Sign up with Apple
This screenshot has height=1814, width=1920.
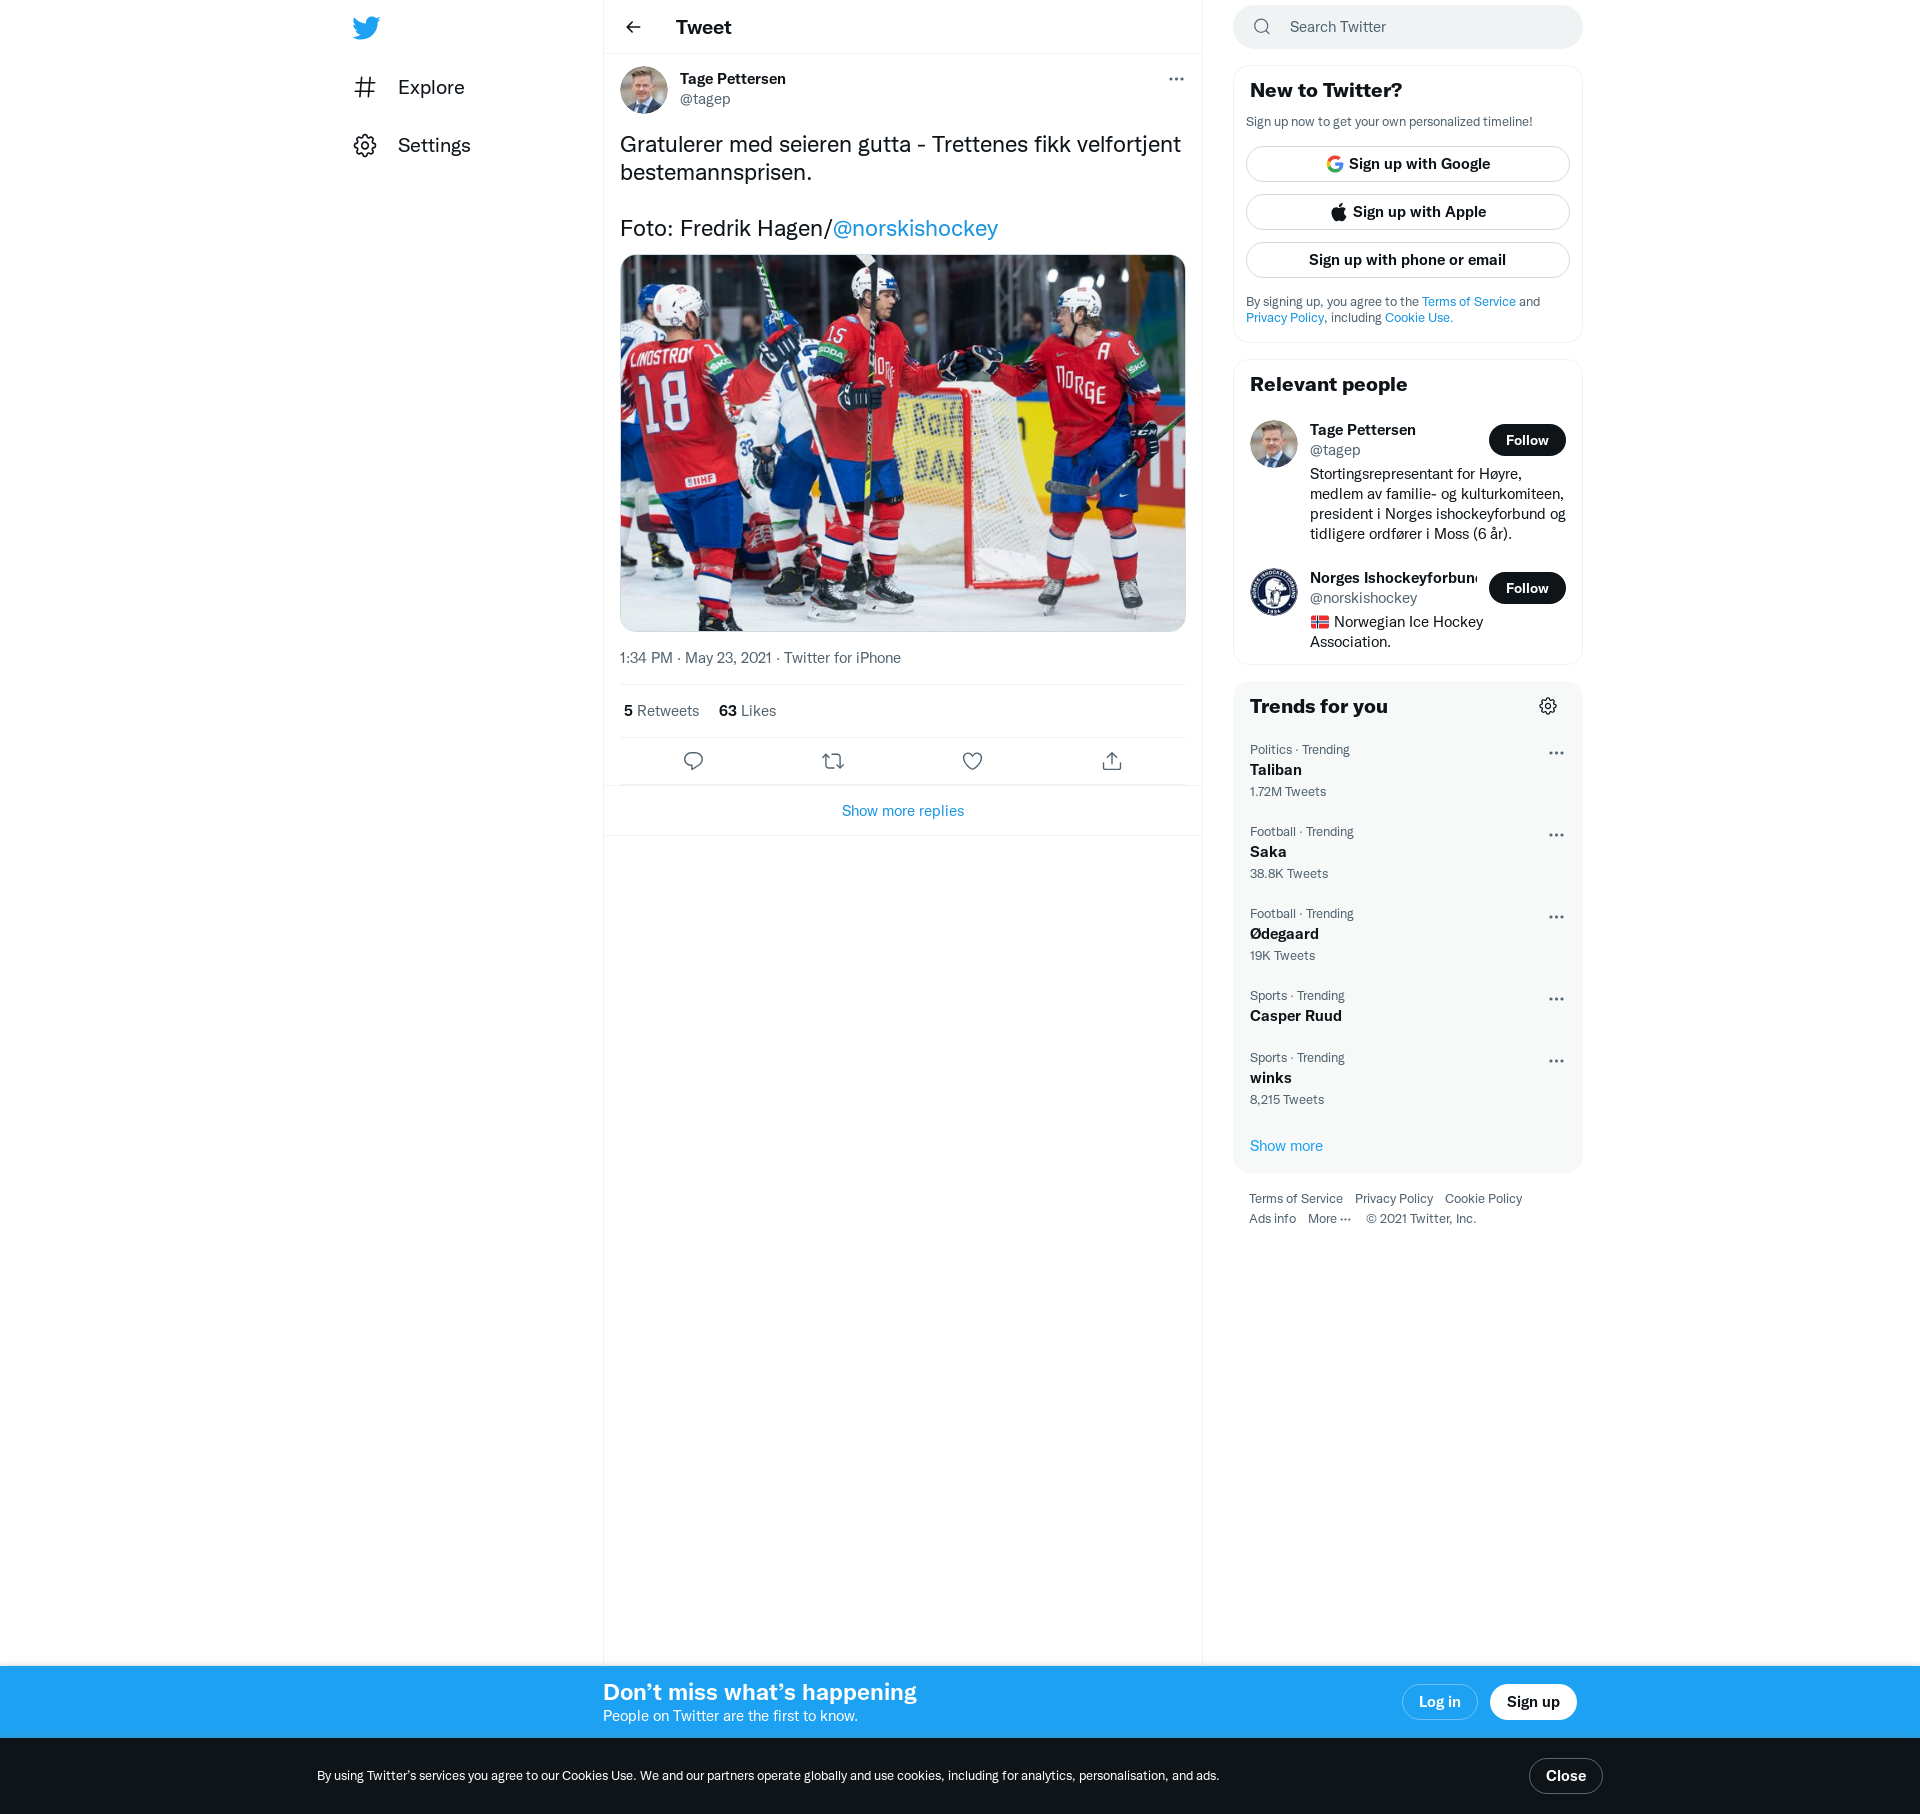point(1408,212)
